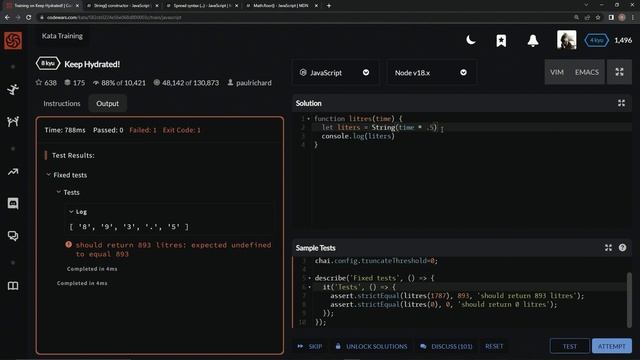
Task: Click the ATTEMPT button
Action: click(x=611, y=346)
